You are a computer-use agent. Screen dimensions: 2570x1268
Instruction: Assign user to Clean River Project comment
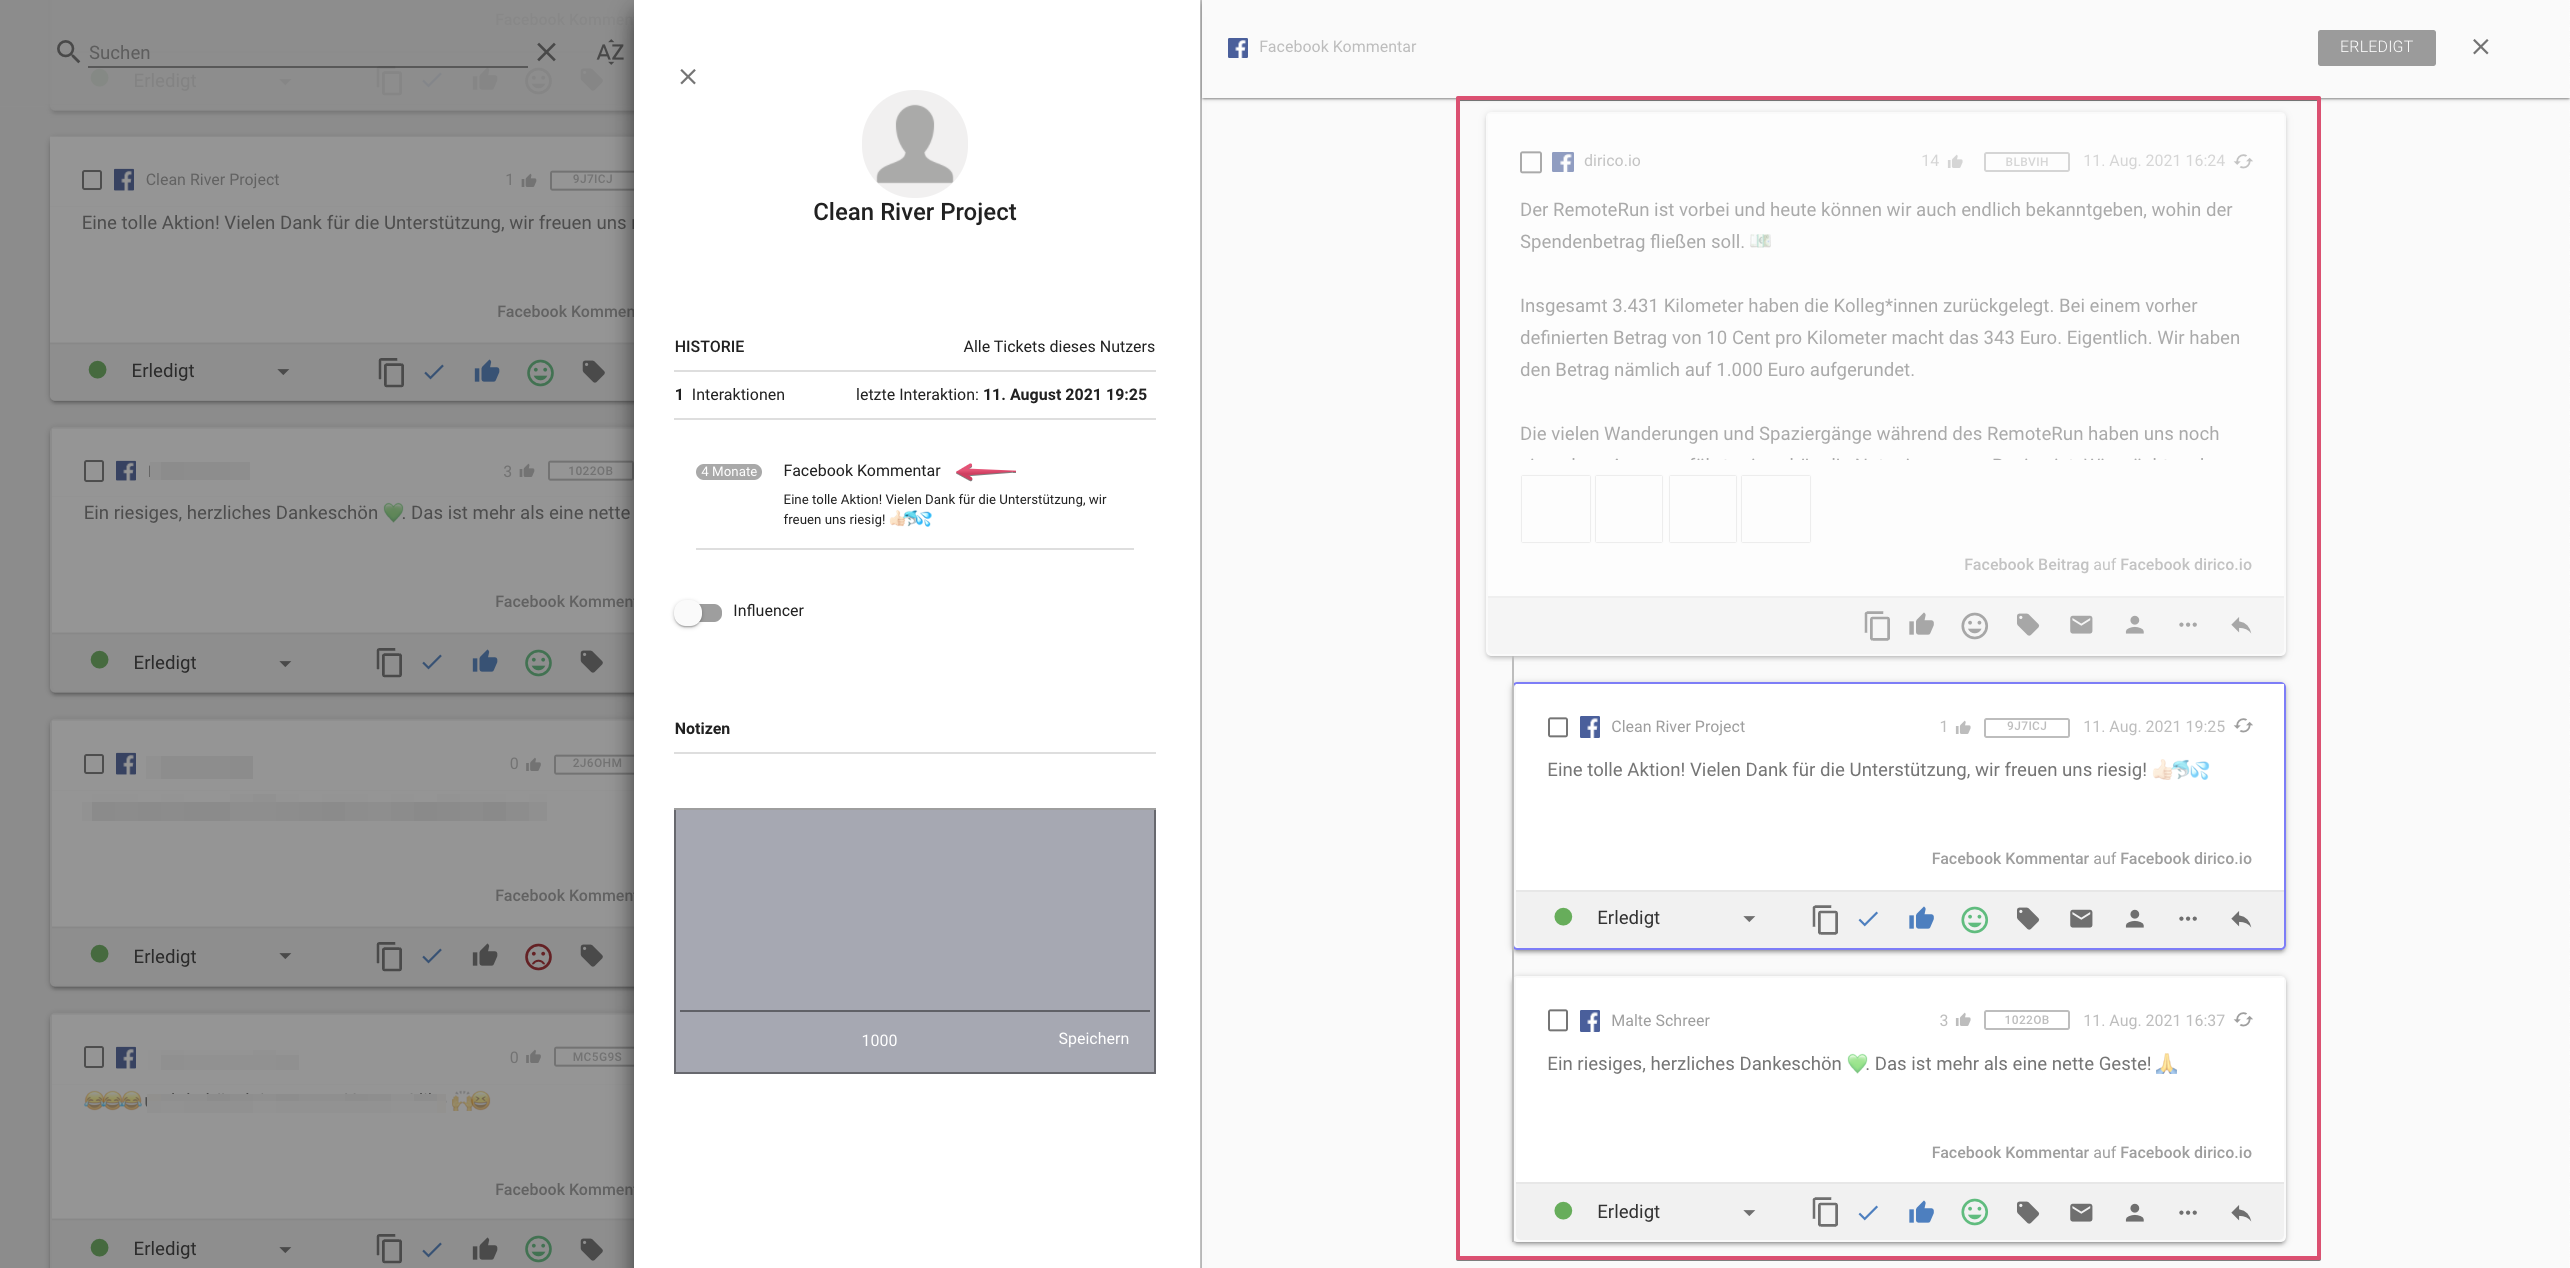(2134, 919)
